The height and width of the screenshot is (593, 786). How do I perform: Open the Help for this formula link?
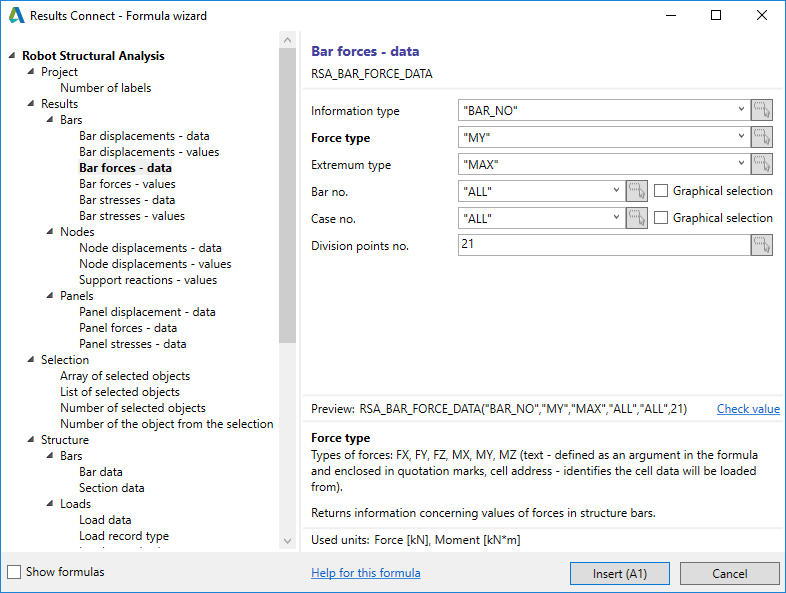click(365, 573)
